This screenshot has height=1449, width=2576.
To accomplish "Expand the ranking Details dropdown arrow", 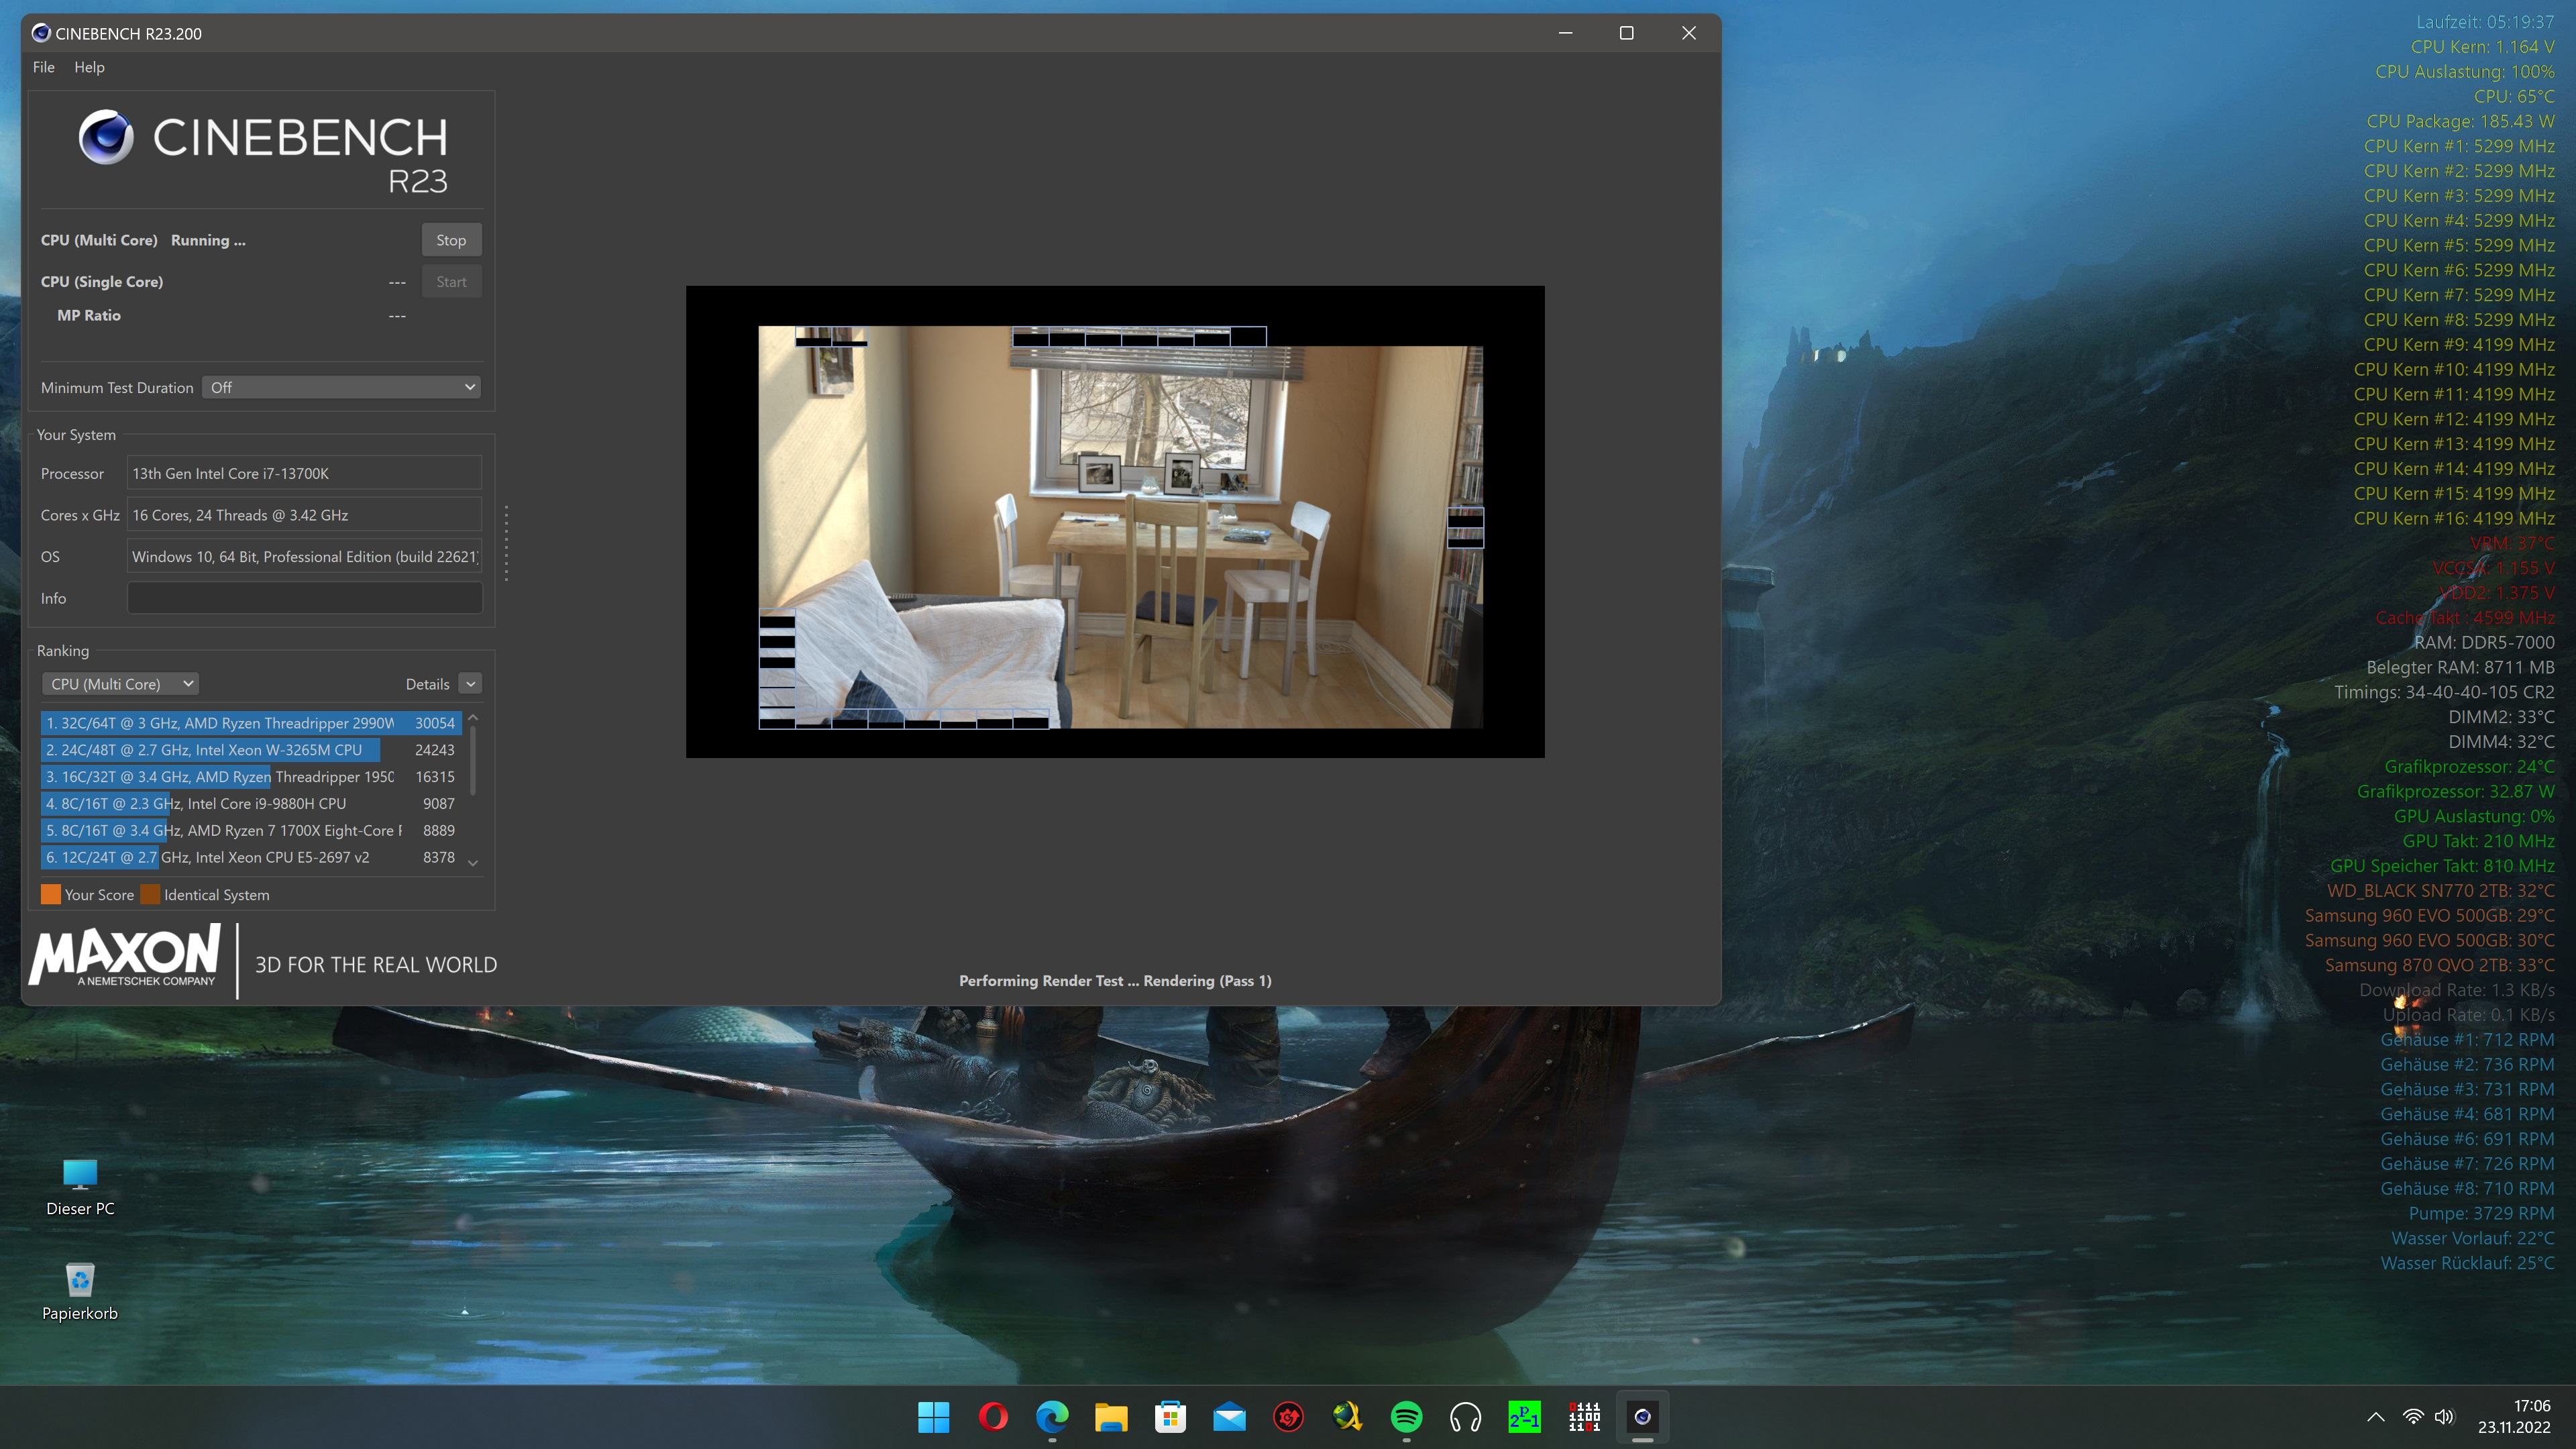I will coord(471,684).
